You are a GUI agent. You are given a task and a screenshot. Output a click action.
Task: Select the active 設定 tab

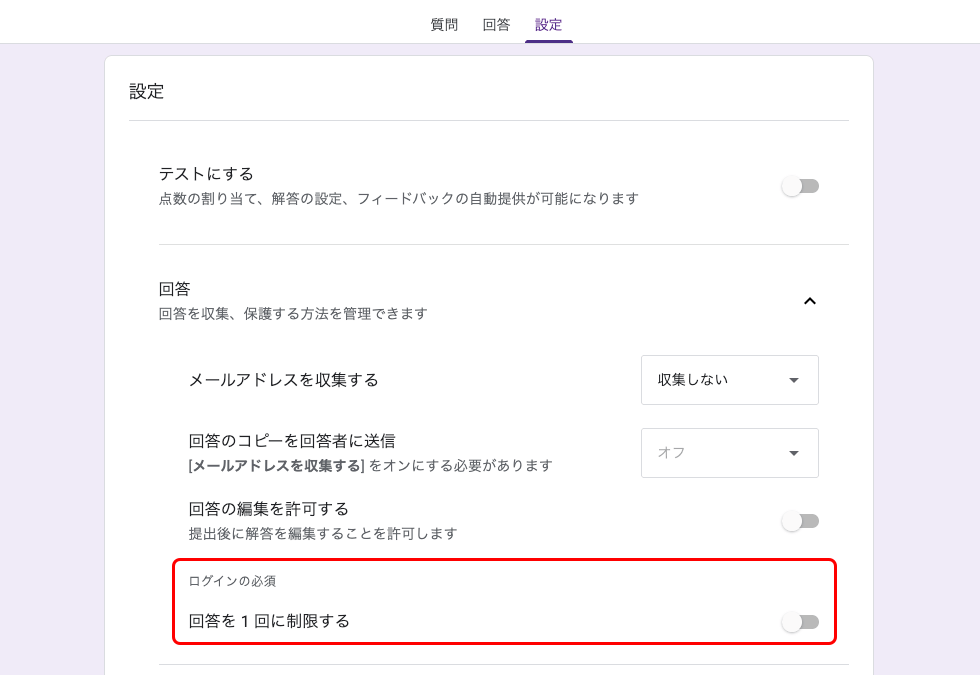548,24
